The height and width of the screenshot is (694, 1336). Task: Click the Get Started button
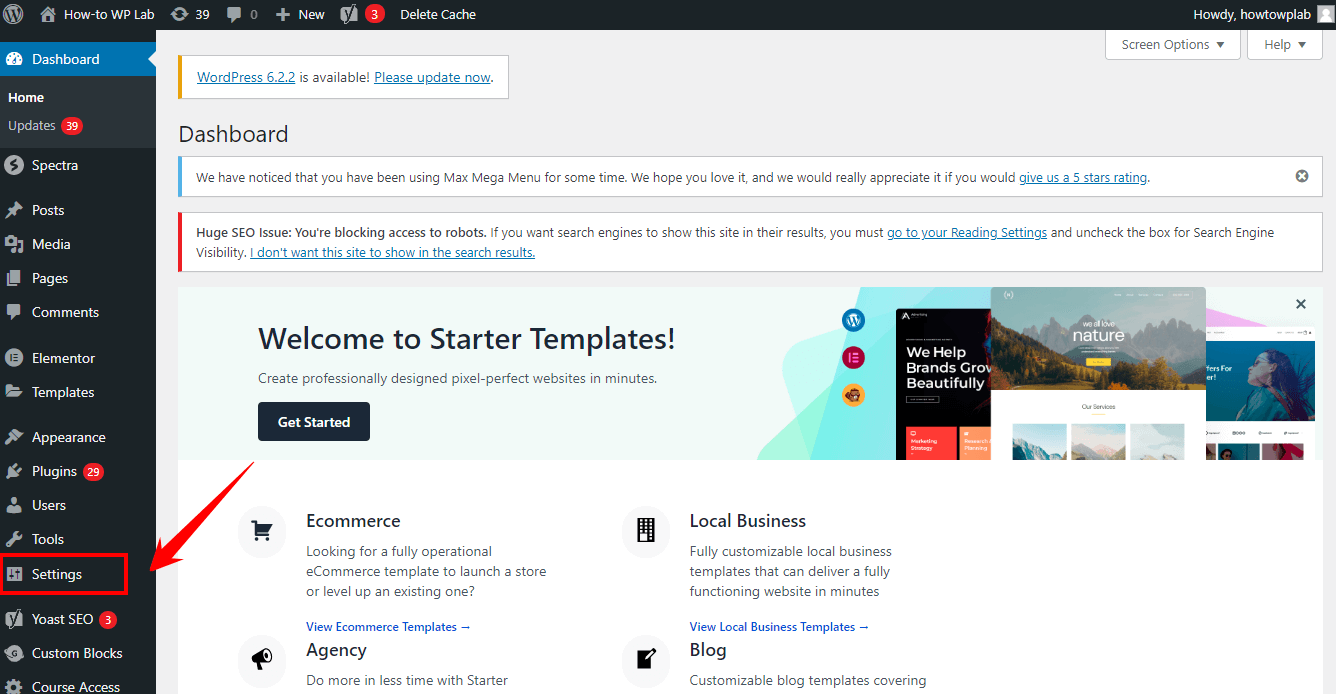tap(314, 422)
